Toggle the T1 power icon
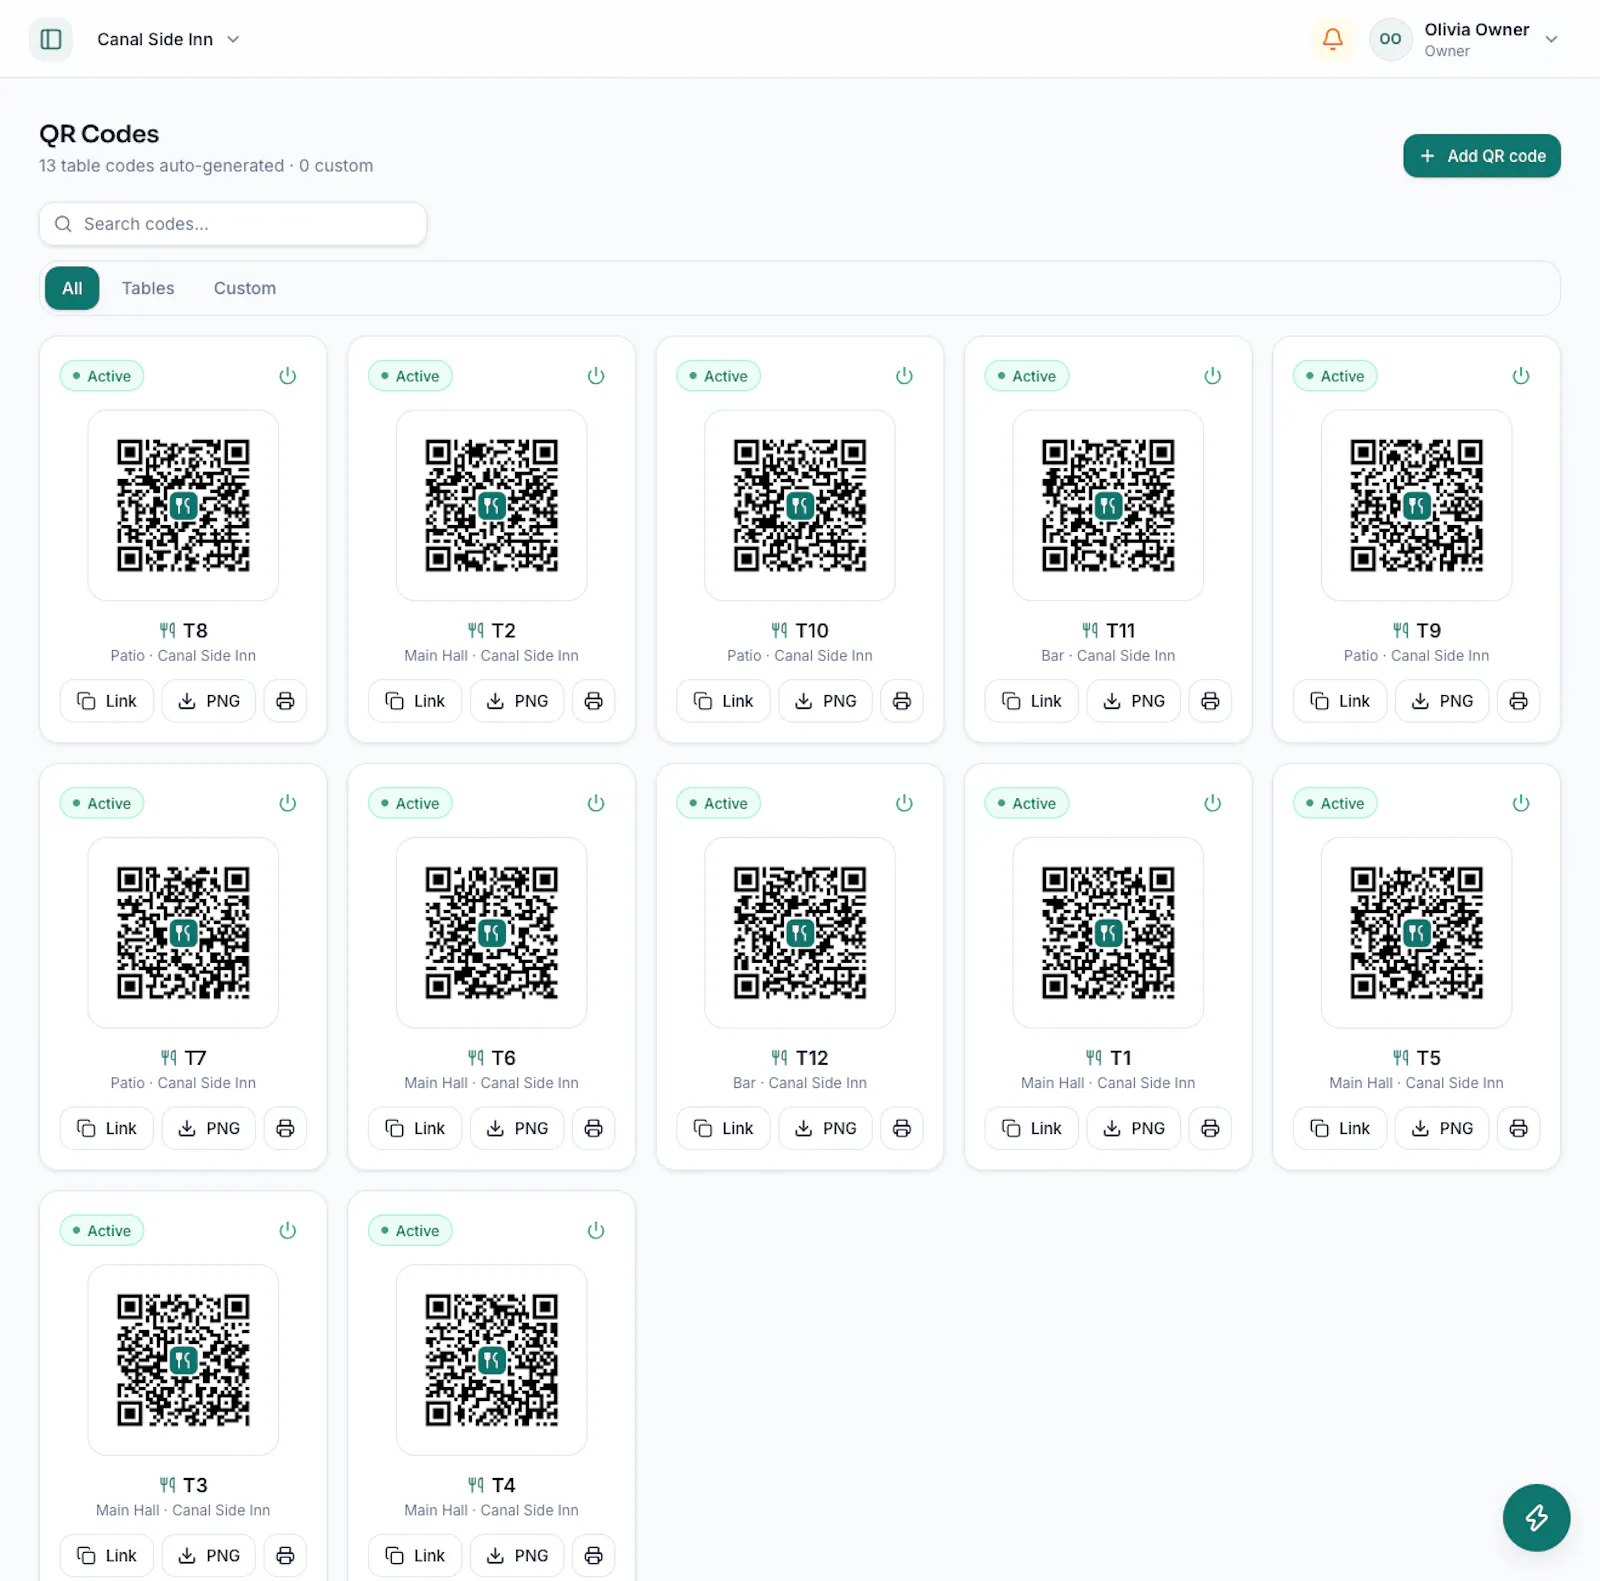The image size is (1600, 1581). 1213,803
